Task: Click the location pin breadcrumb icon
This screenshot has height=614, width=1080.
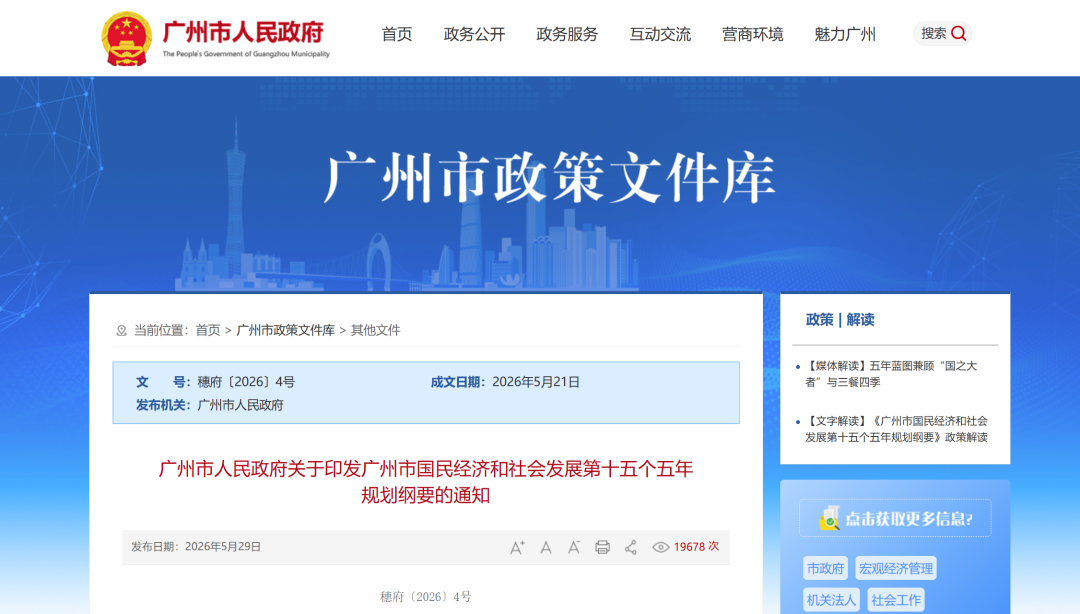Action: point(121,331)
